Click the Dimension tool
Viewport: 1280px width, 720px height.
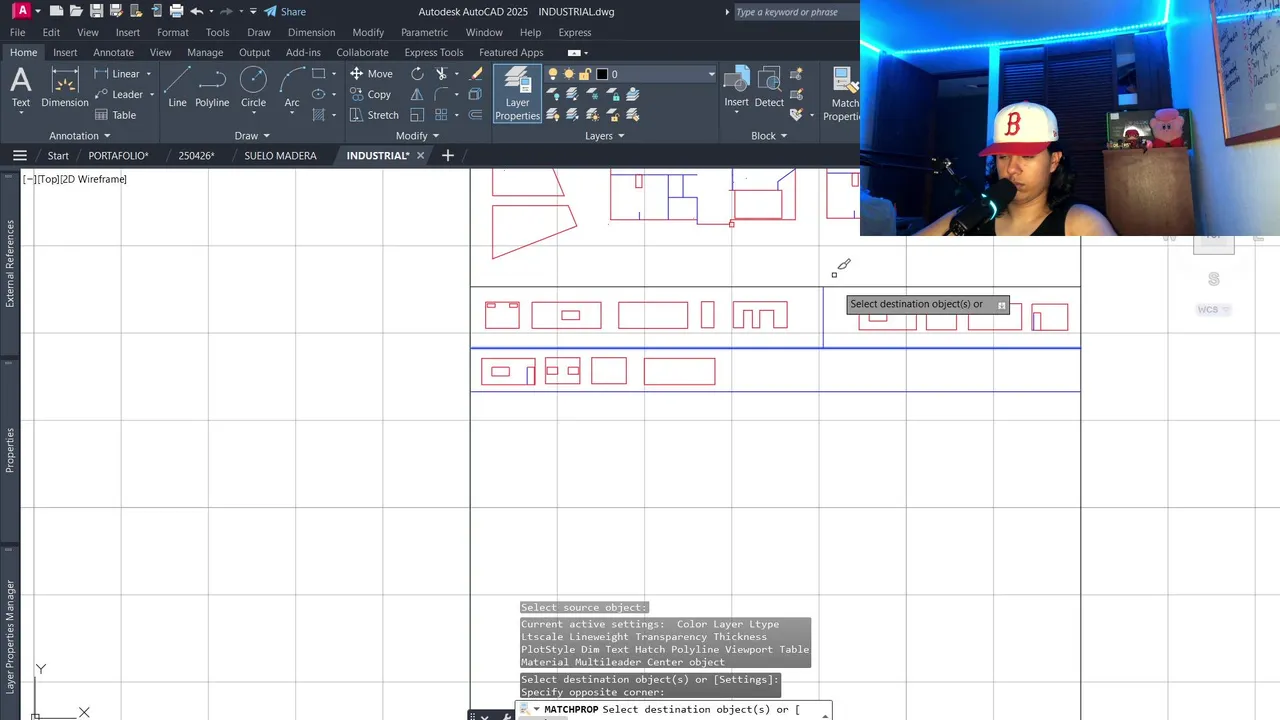[65, 88]
